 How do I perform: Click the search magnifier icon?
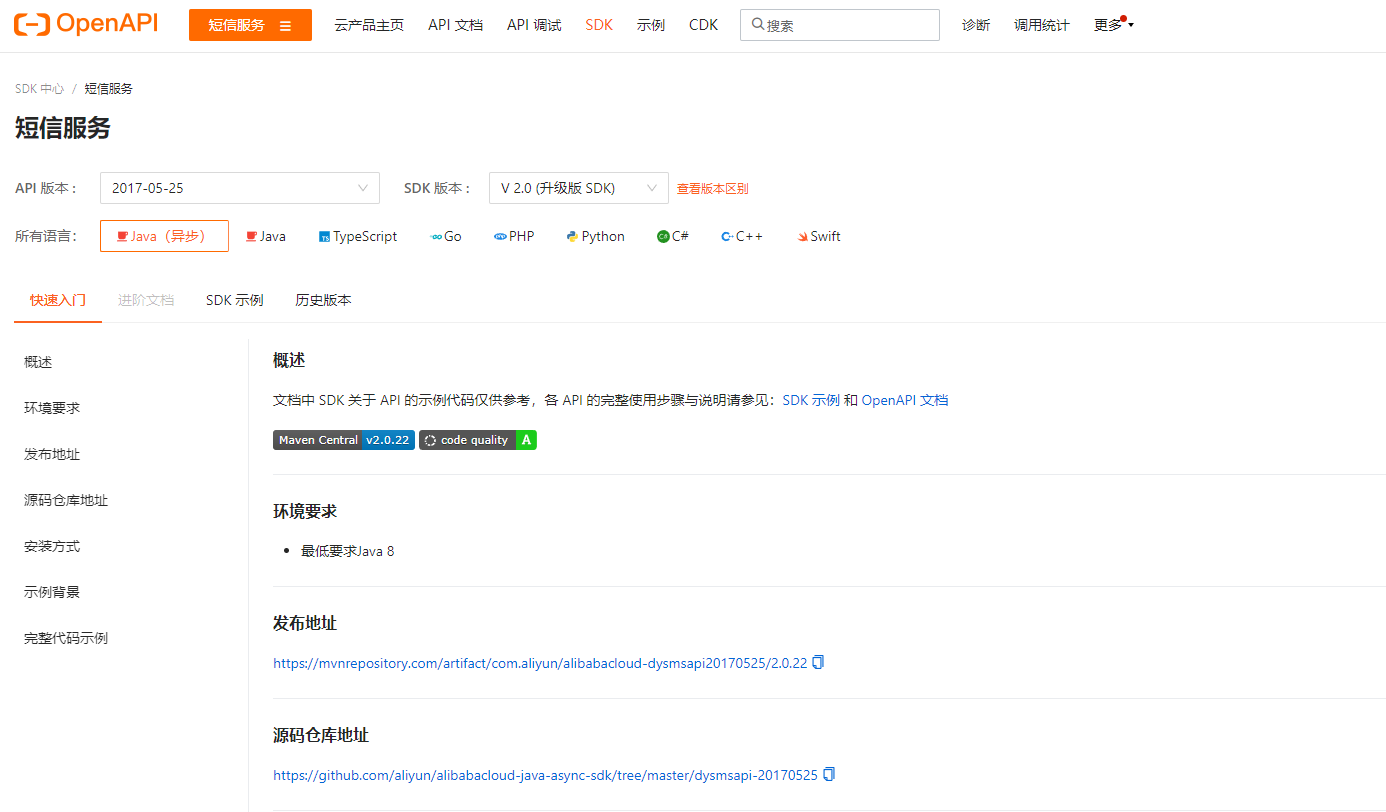(x=758, y=25)
